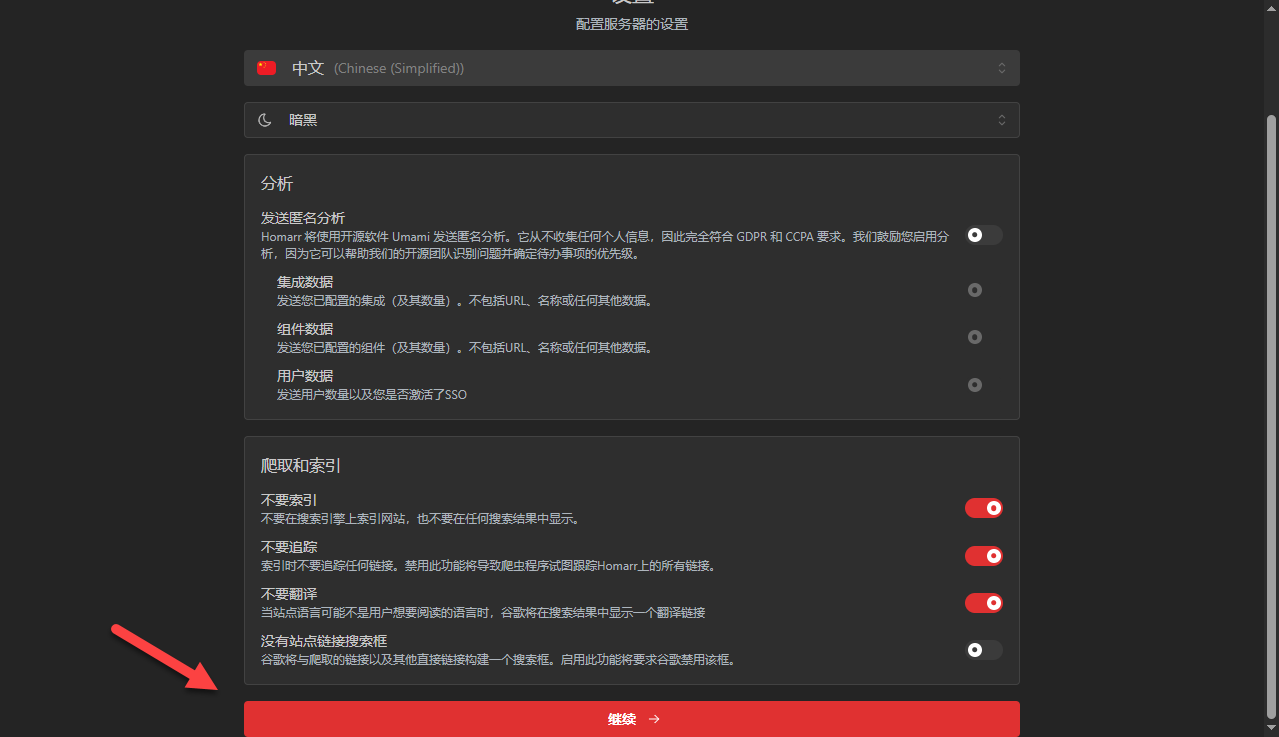Click the Chinese flag icon in language selector

[266, 67]
